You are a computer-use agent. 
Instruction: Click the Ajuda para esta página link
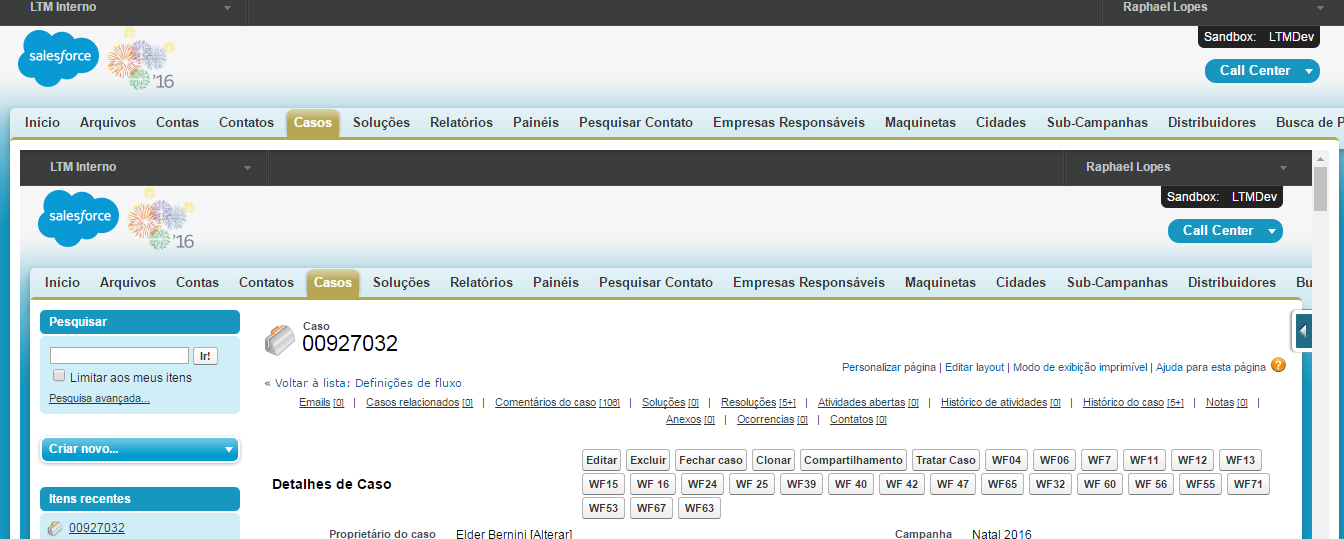1211,367
